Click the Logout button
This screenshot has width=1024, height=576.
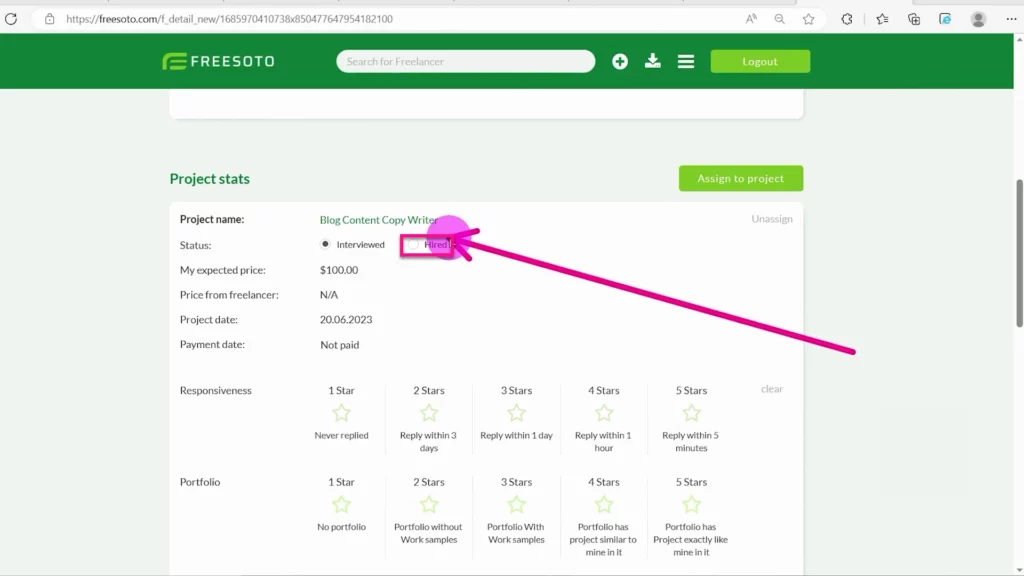pyautogui.click(x=760, y=61)
